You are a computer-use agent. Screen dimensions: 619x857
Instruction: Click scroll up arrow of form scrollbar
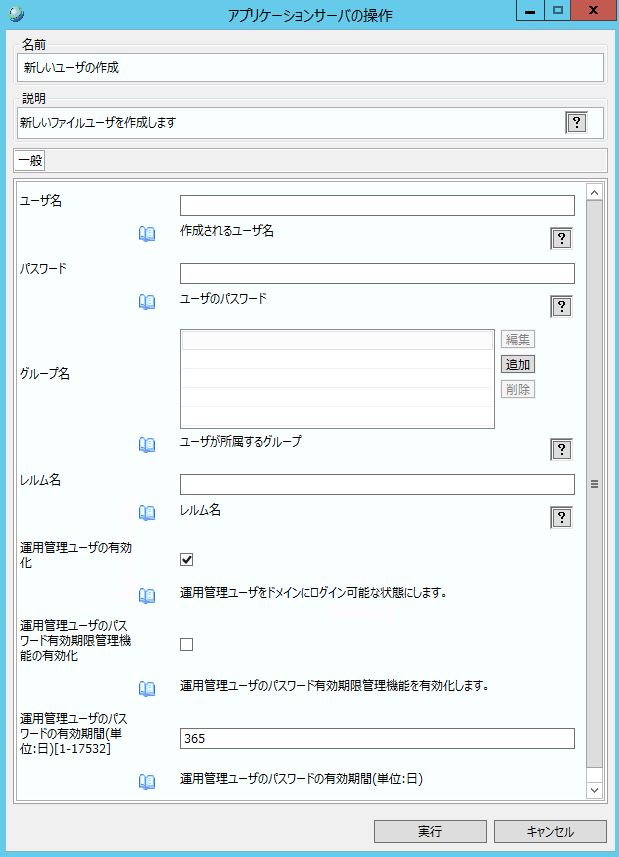click(594, 192)
